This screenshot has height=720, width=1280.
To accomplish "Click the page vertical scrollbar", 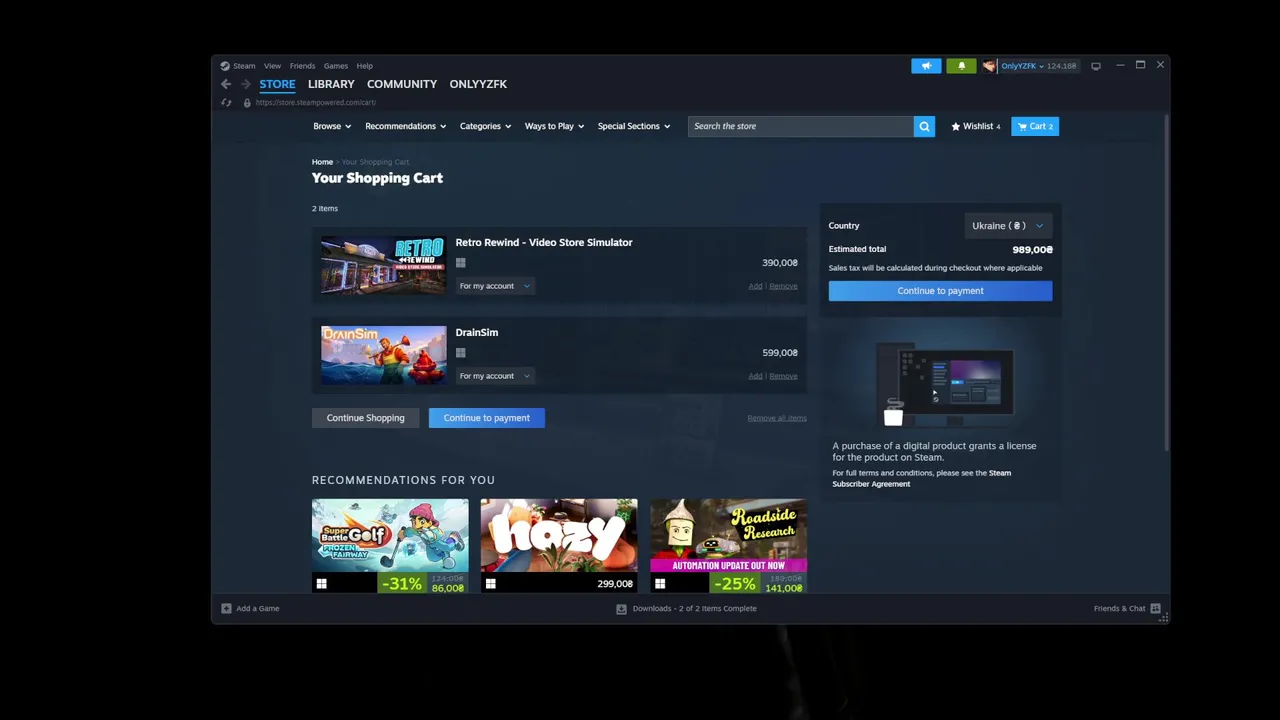I will (x=1165, y=284).
